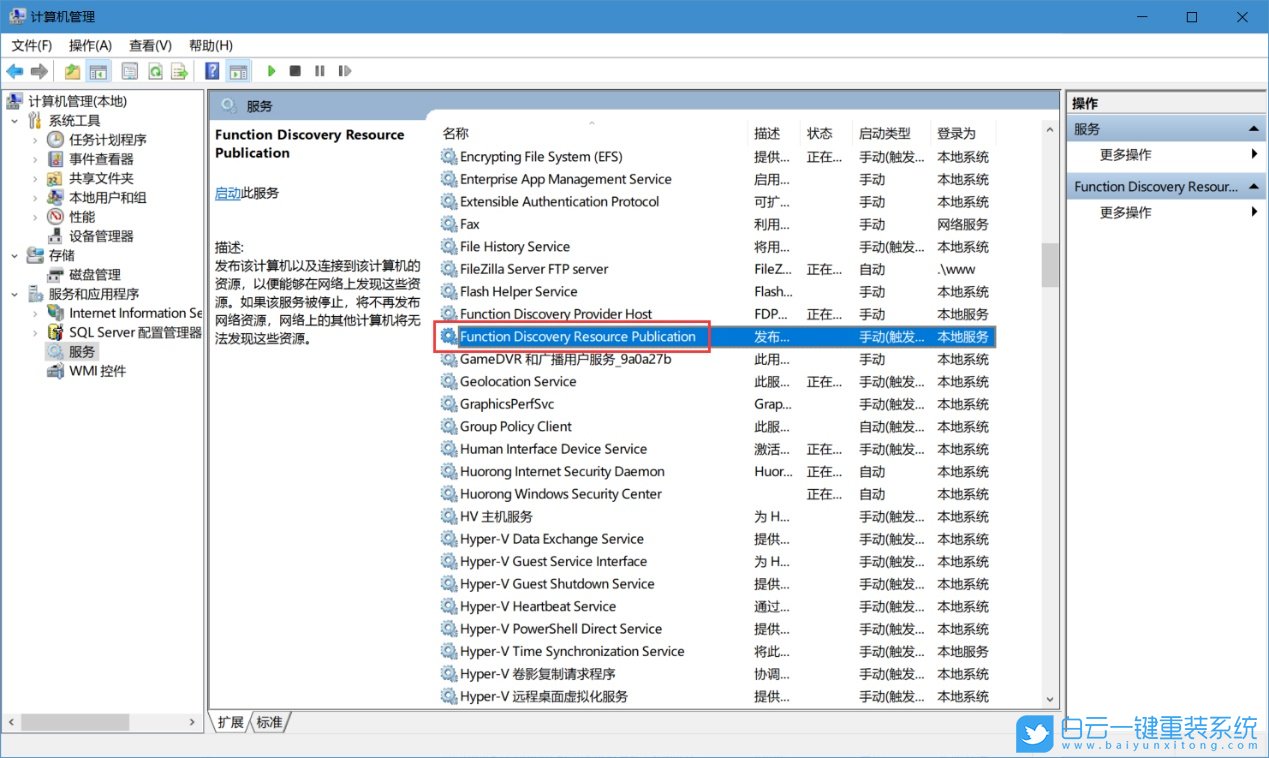The image size is (1269, 758).
Task: Toggle the console tree visibility icon
Action: (x=96, y=70)
